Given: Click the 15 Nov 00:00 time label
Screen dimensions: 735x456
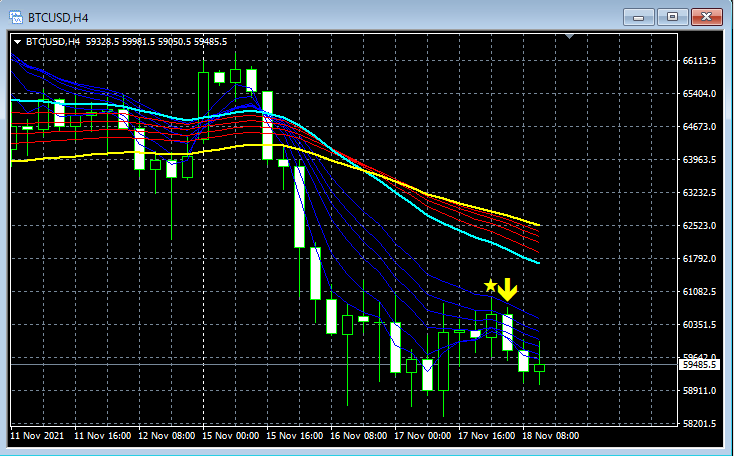Looking at the screenshot, I should (x=231, y=436).
